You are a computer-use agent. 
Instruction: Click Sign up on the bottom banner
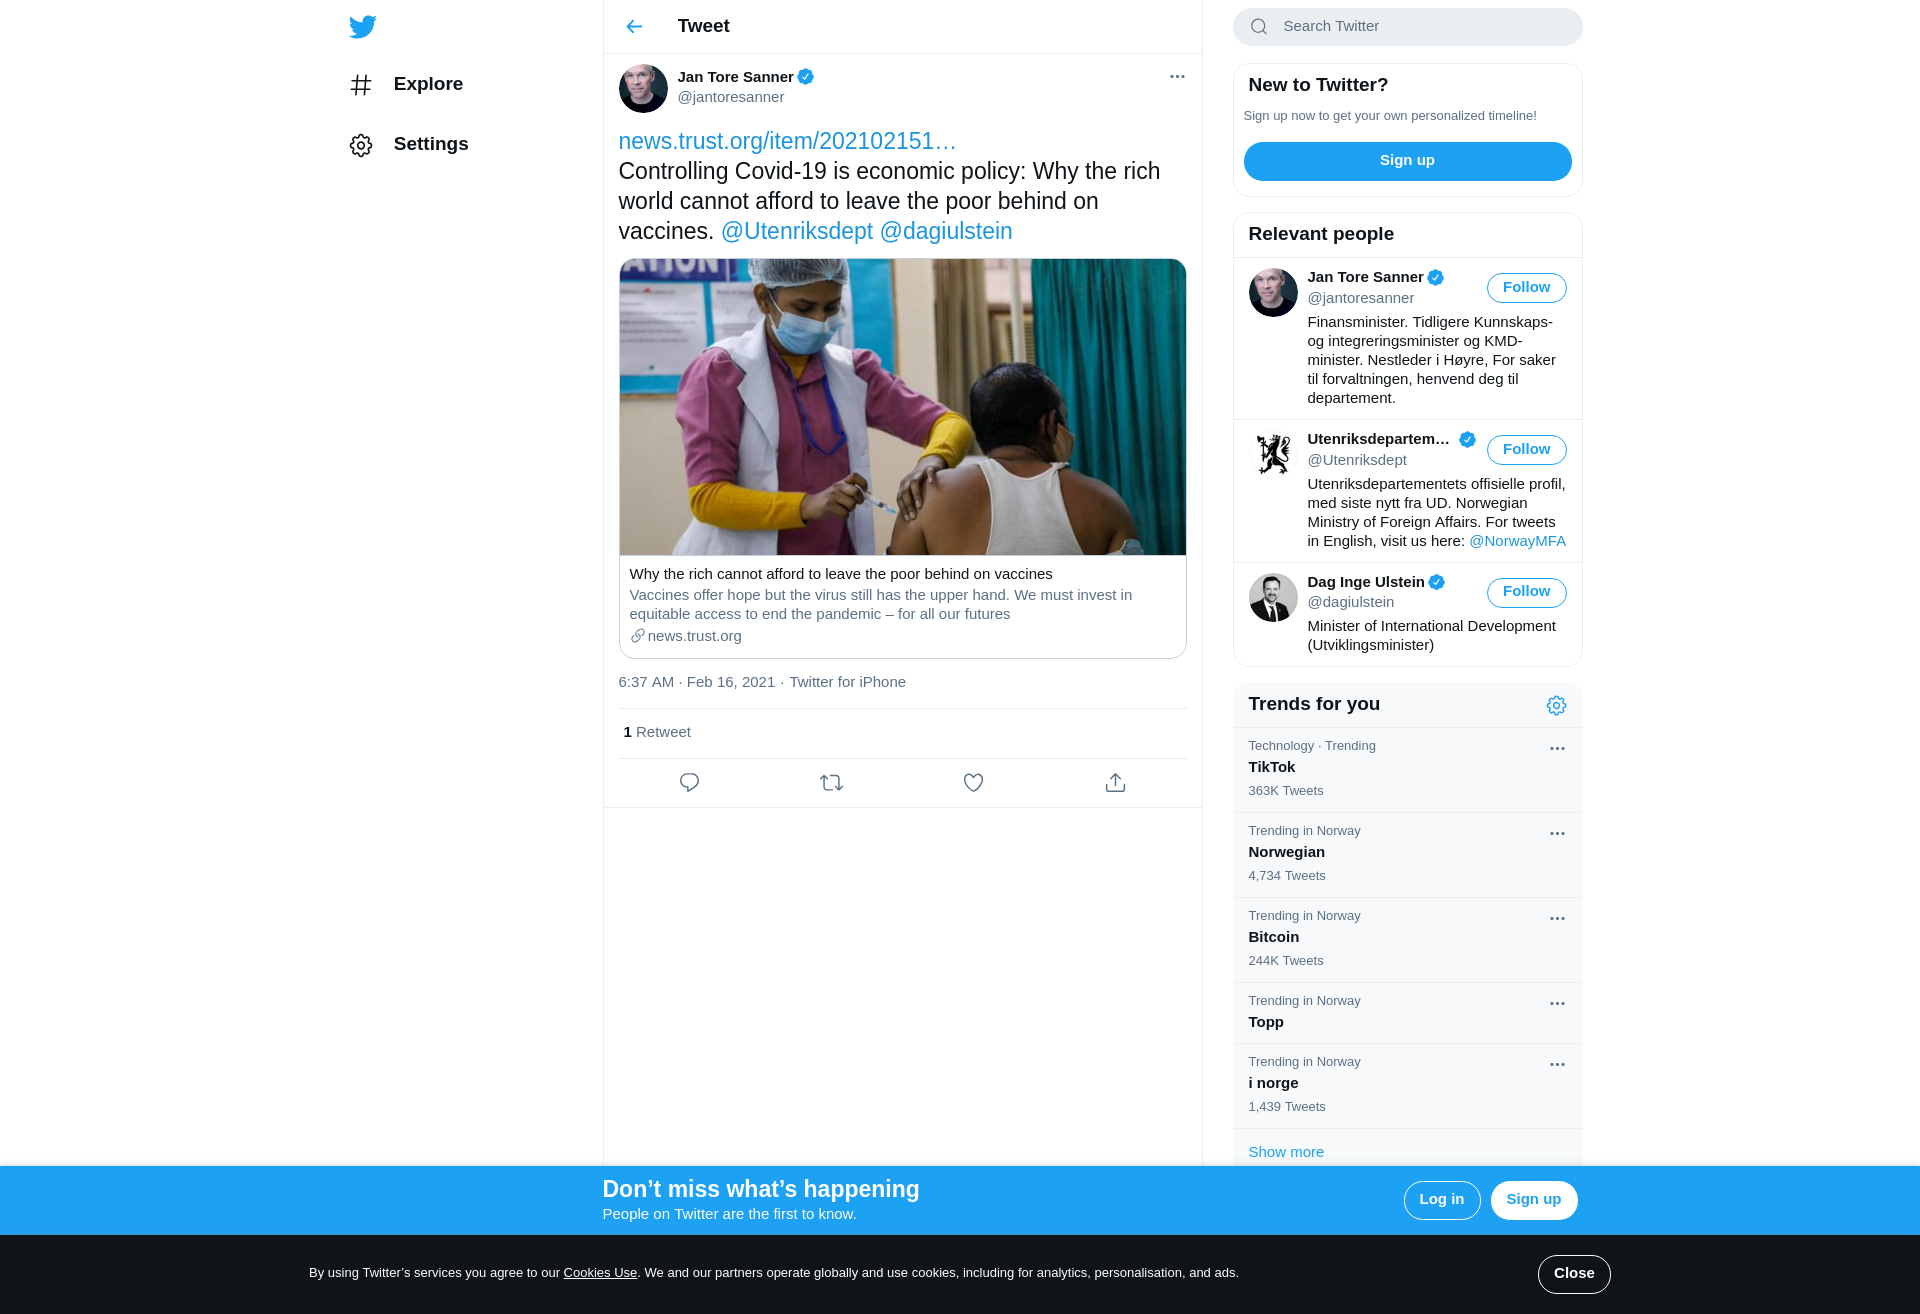click(x=1533, y=1200)
